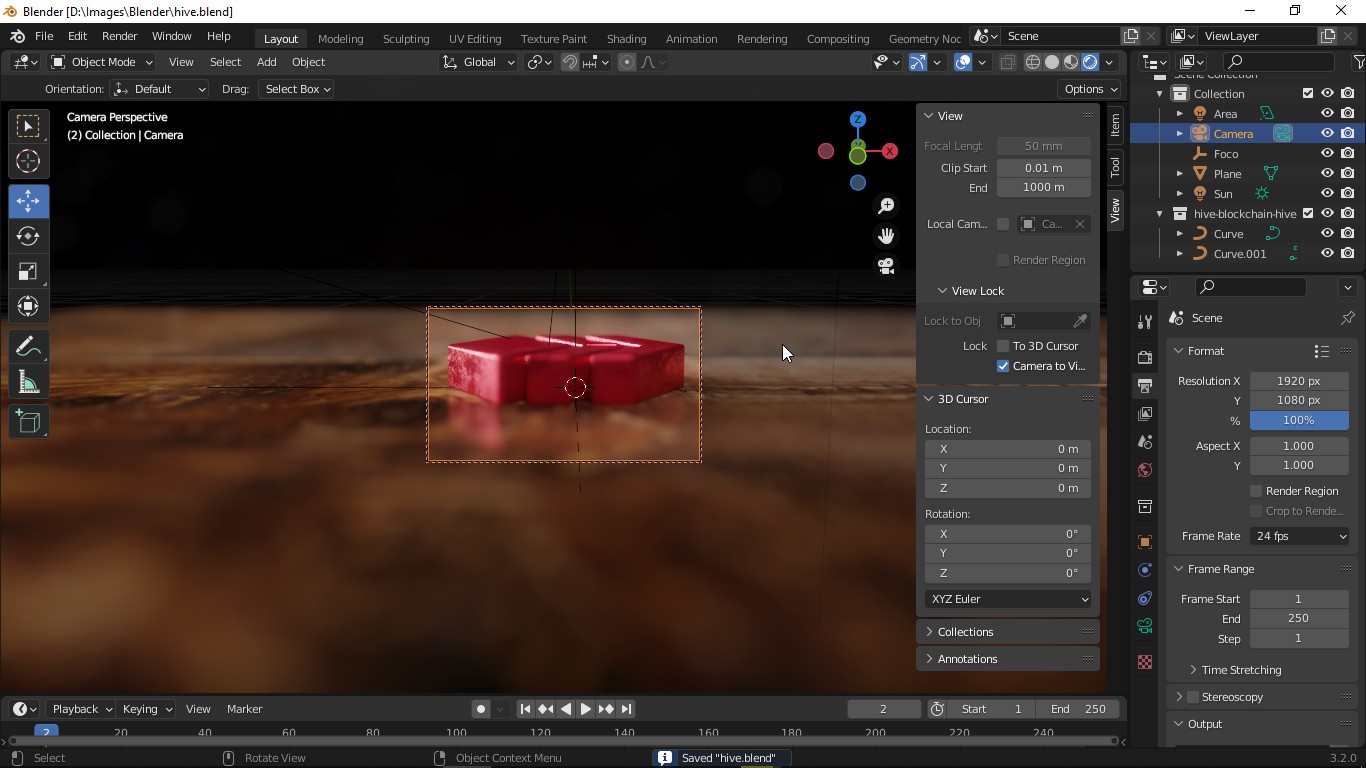Jump to the timeline end frame

pos(626,709)
